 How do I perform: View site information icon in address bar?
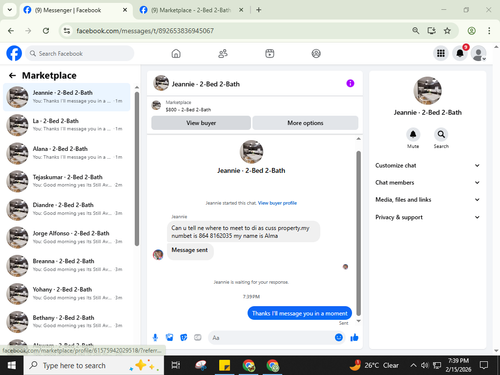pos(67,31)
